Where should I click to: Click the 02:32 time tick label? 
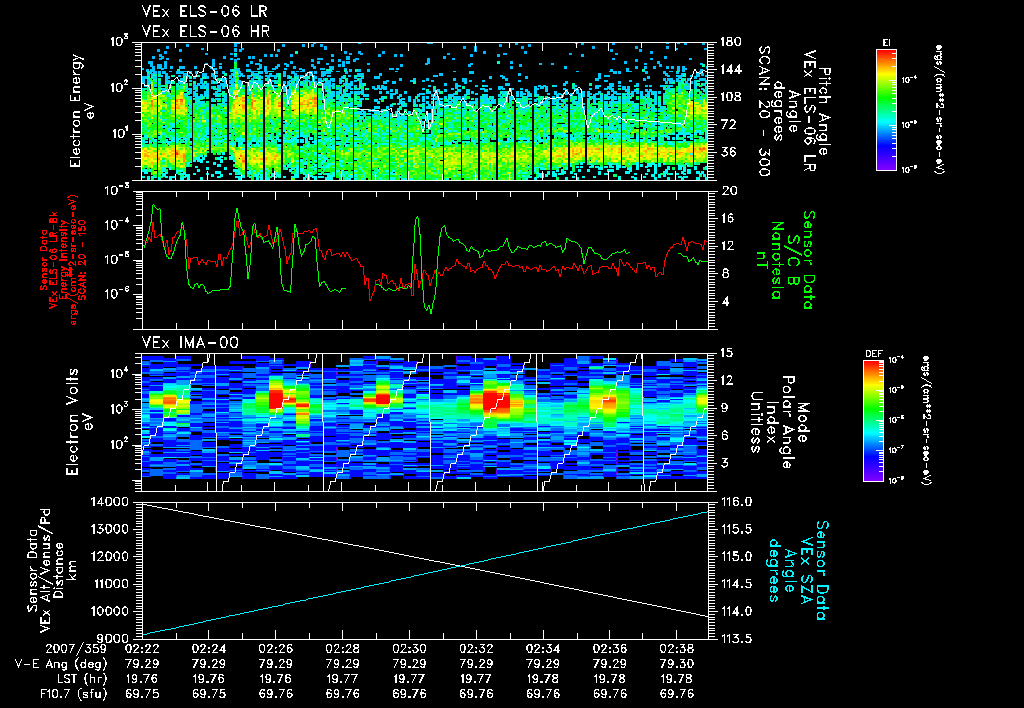(x=476, y=649)
